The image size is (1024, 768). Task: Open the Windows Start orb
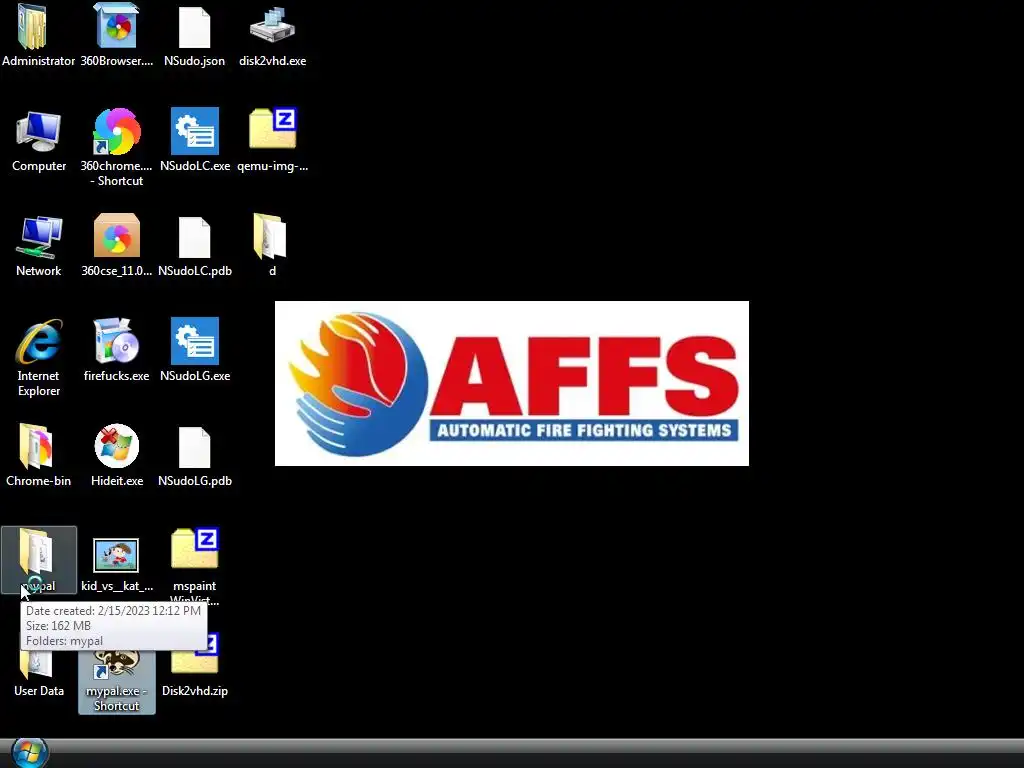[30, 752]
